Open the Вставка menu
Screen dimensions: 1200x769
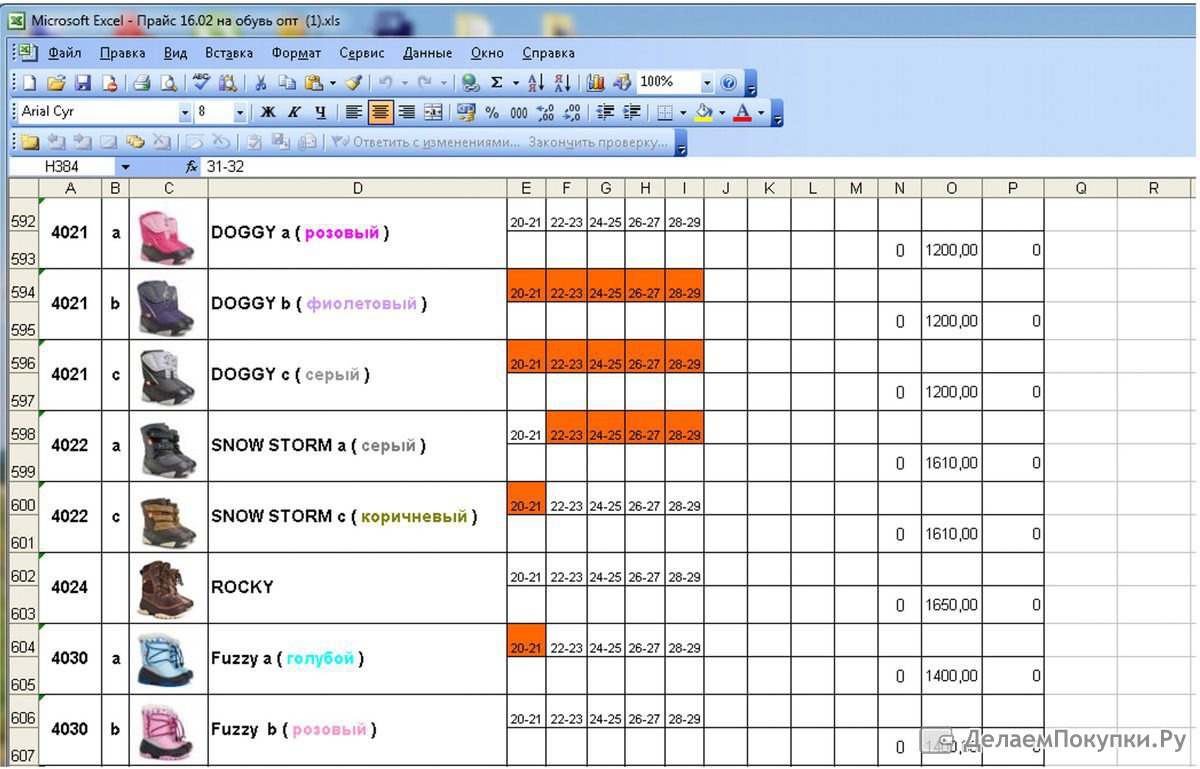click(229, 53)
